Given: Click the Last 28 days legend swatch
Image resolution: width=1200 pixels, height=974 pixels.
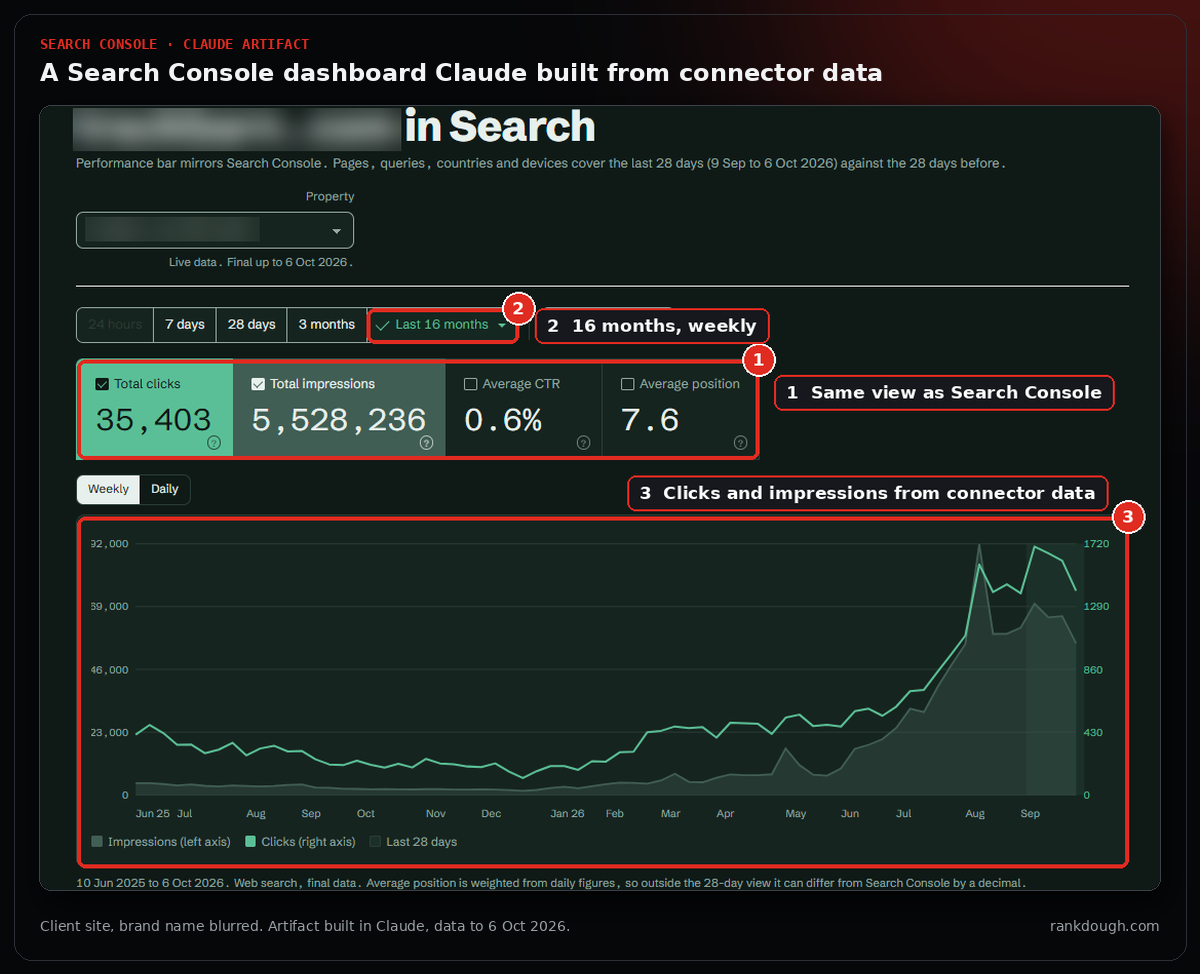Looking at the screenshot, I should click(376, 842).
